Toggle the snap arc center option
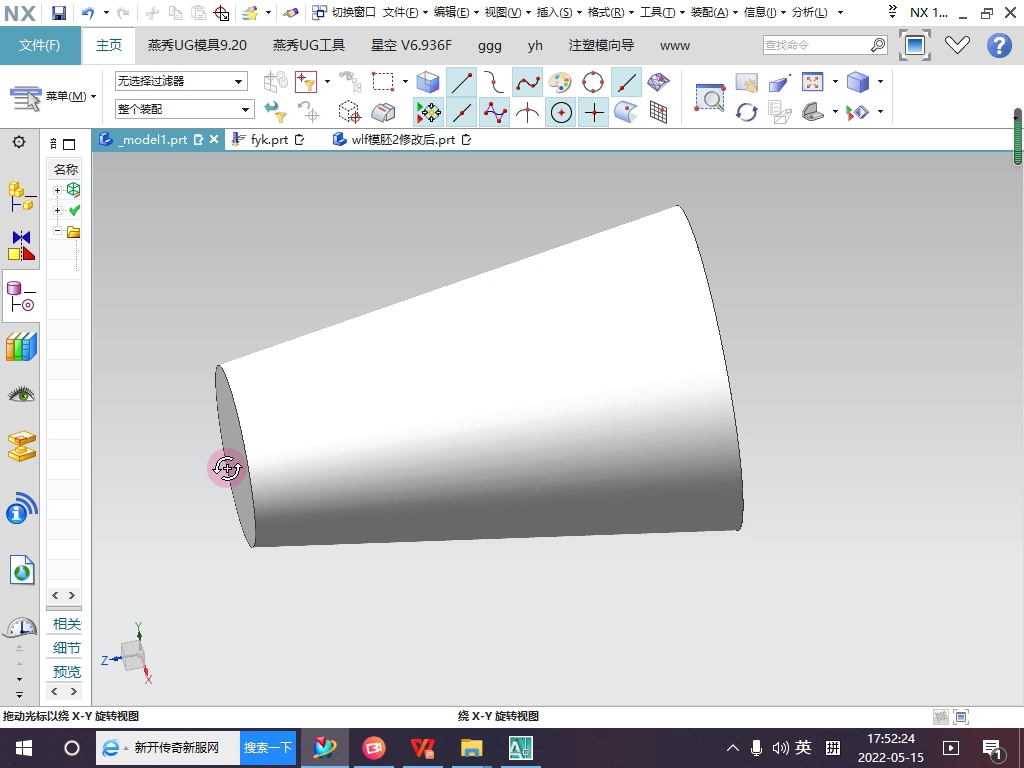The width and height of the screenshot is (1024, 768). 561,112
